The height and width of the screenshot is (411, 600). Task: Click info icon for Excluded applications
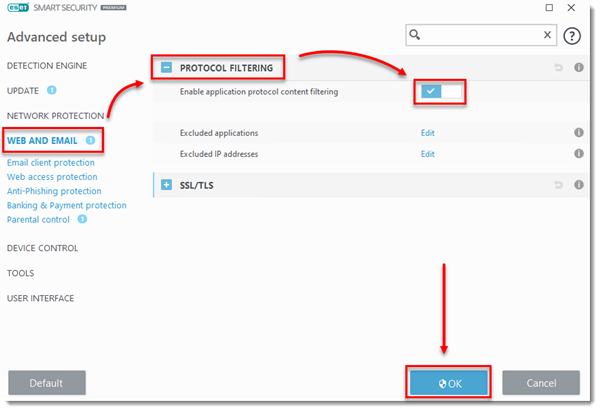(579, 133)
